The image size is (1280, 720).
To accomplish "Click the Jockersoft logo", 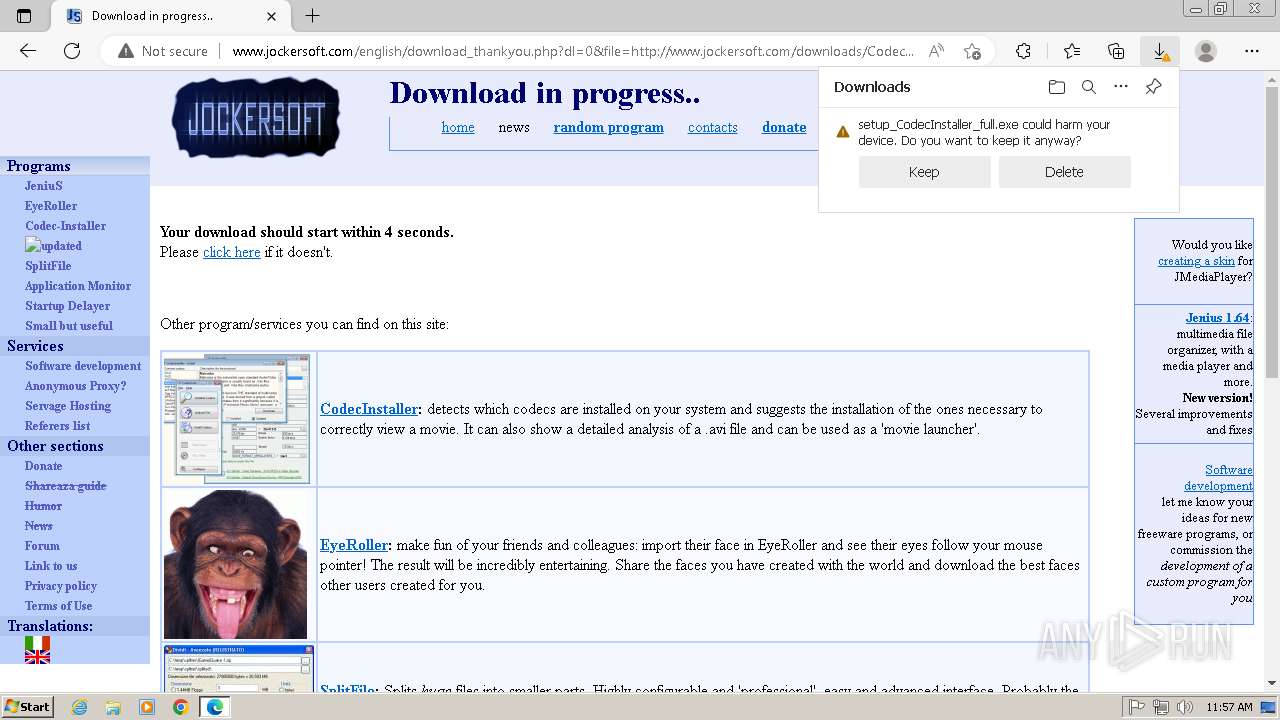I will (x=256, y=118).
